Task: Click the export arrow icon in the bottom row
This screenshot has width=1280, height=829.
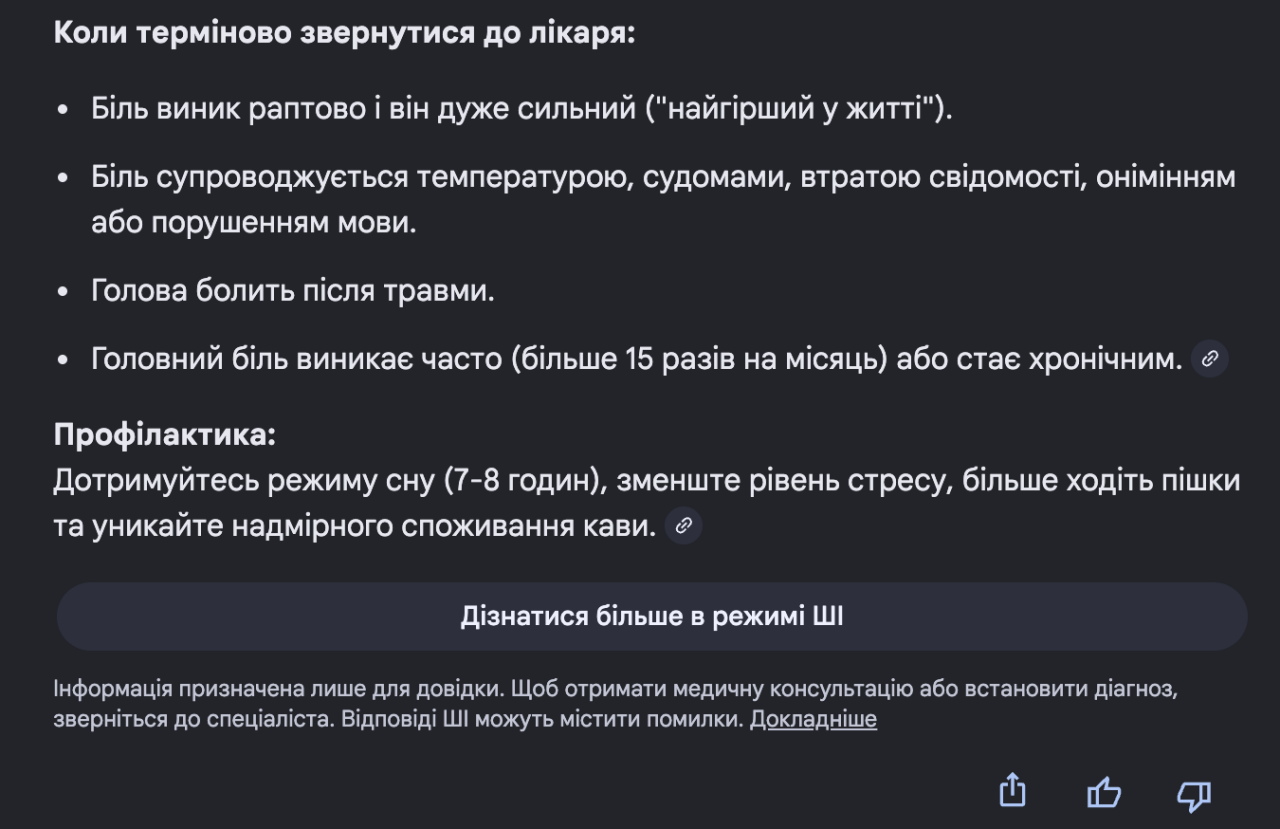Action: (1014, 791)
